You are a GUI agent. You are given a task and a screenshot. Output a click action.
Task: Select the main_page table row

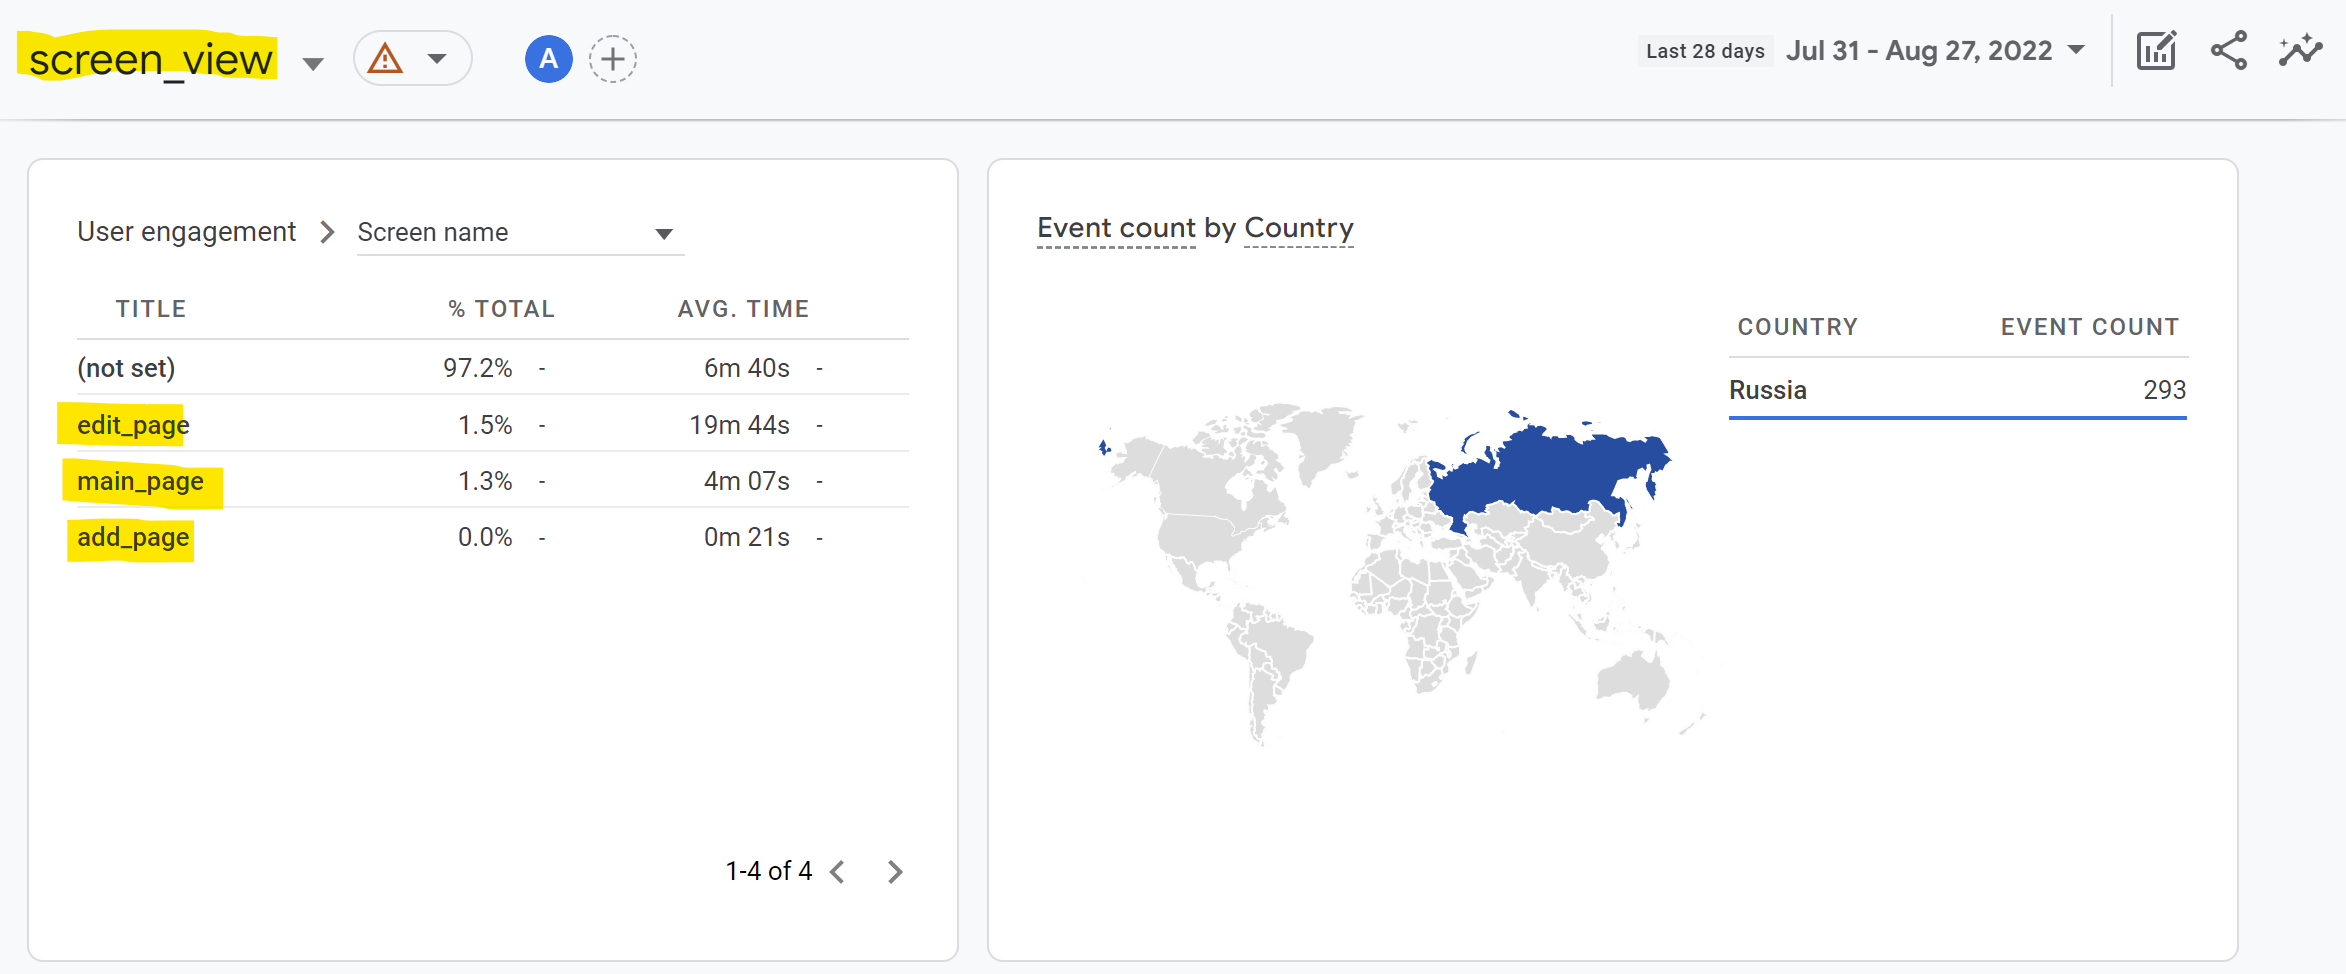pos(493,480)
